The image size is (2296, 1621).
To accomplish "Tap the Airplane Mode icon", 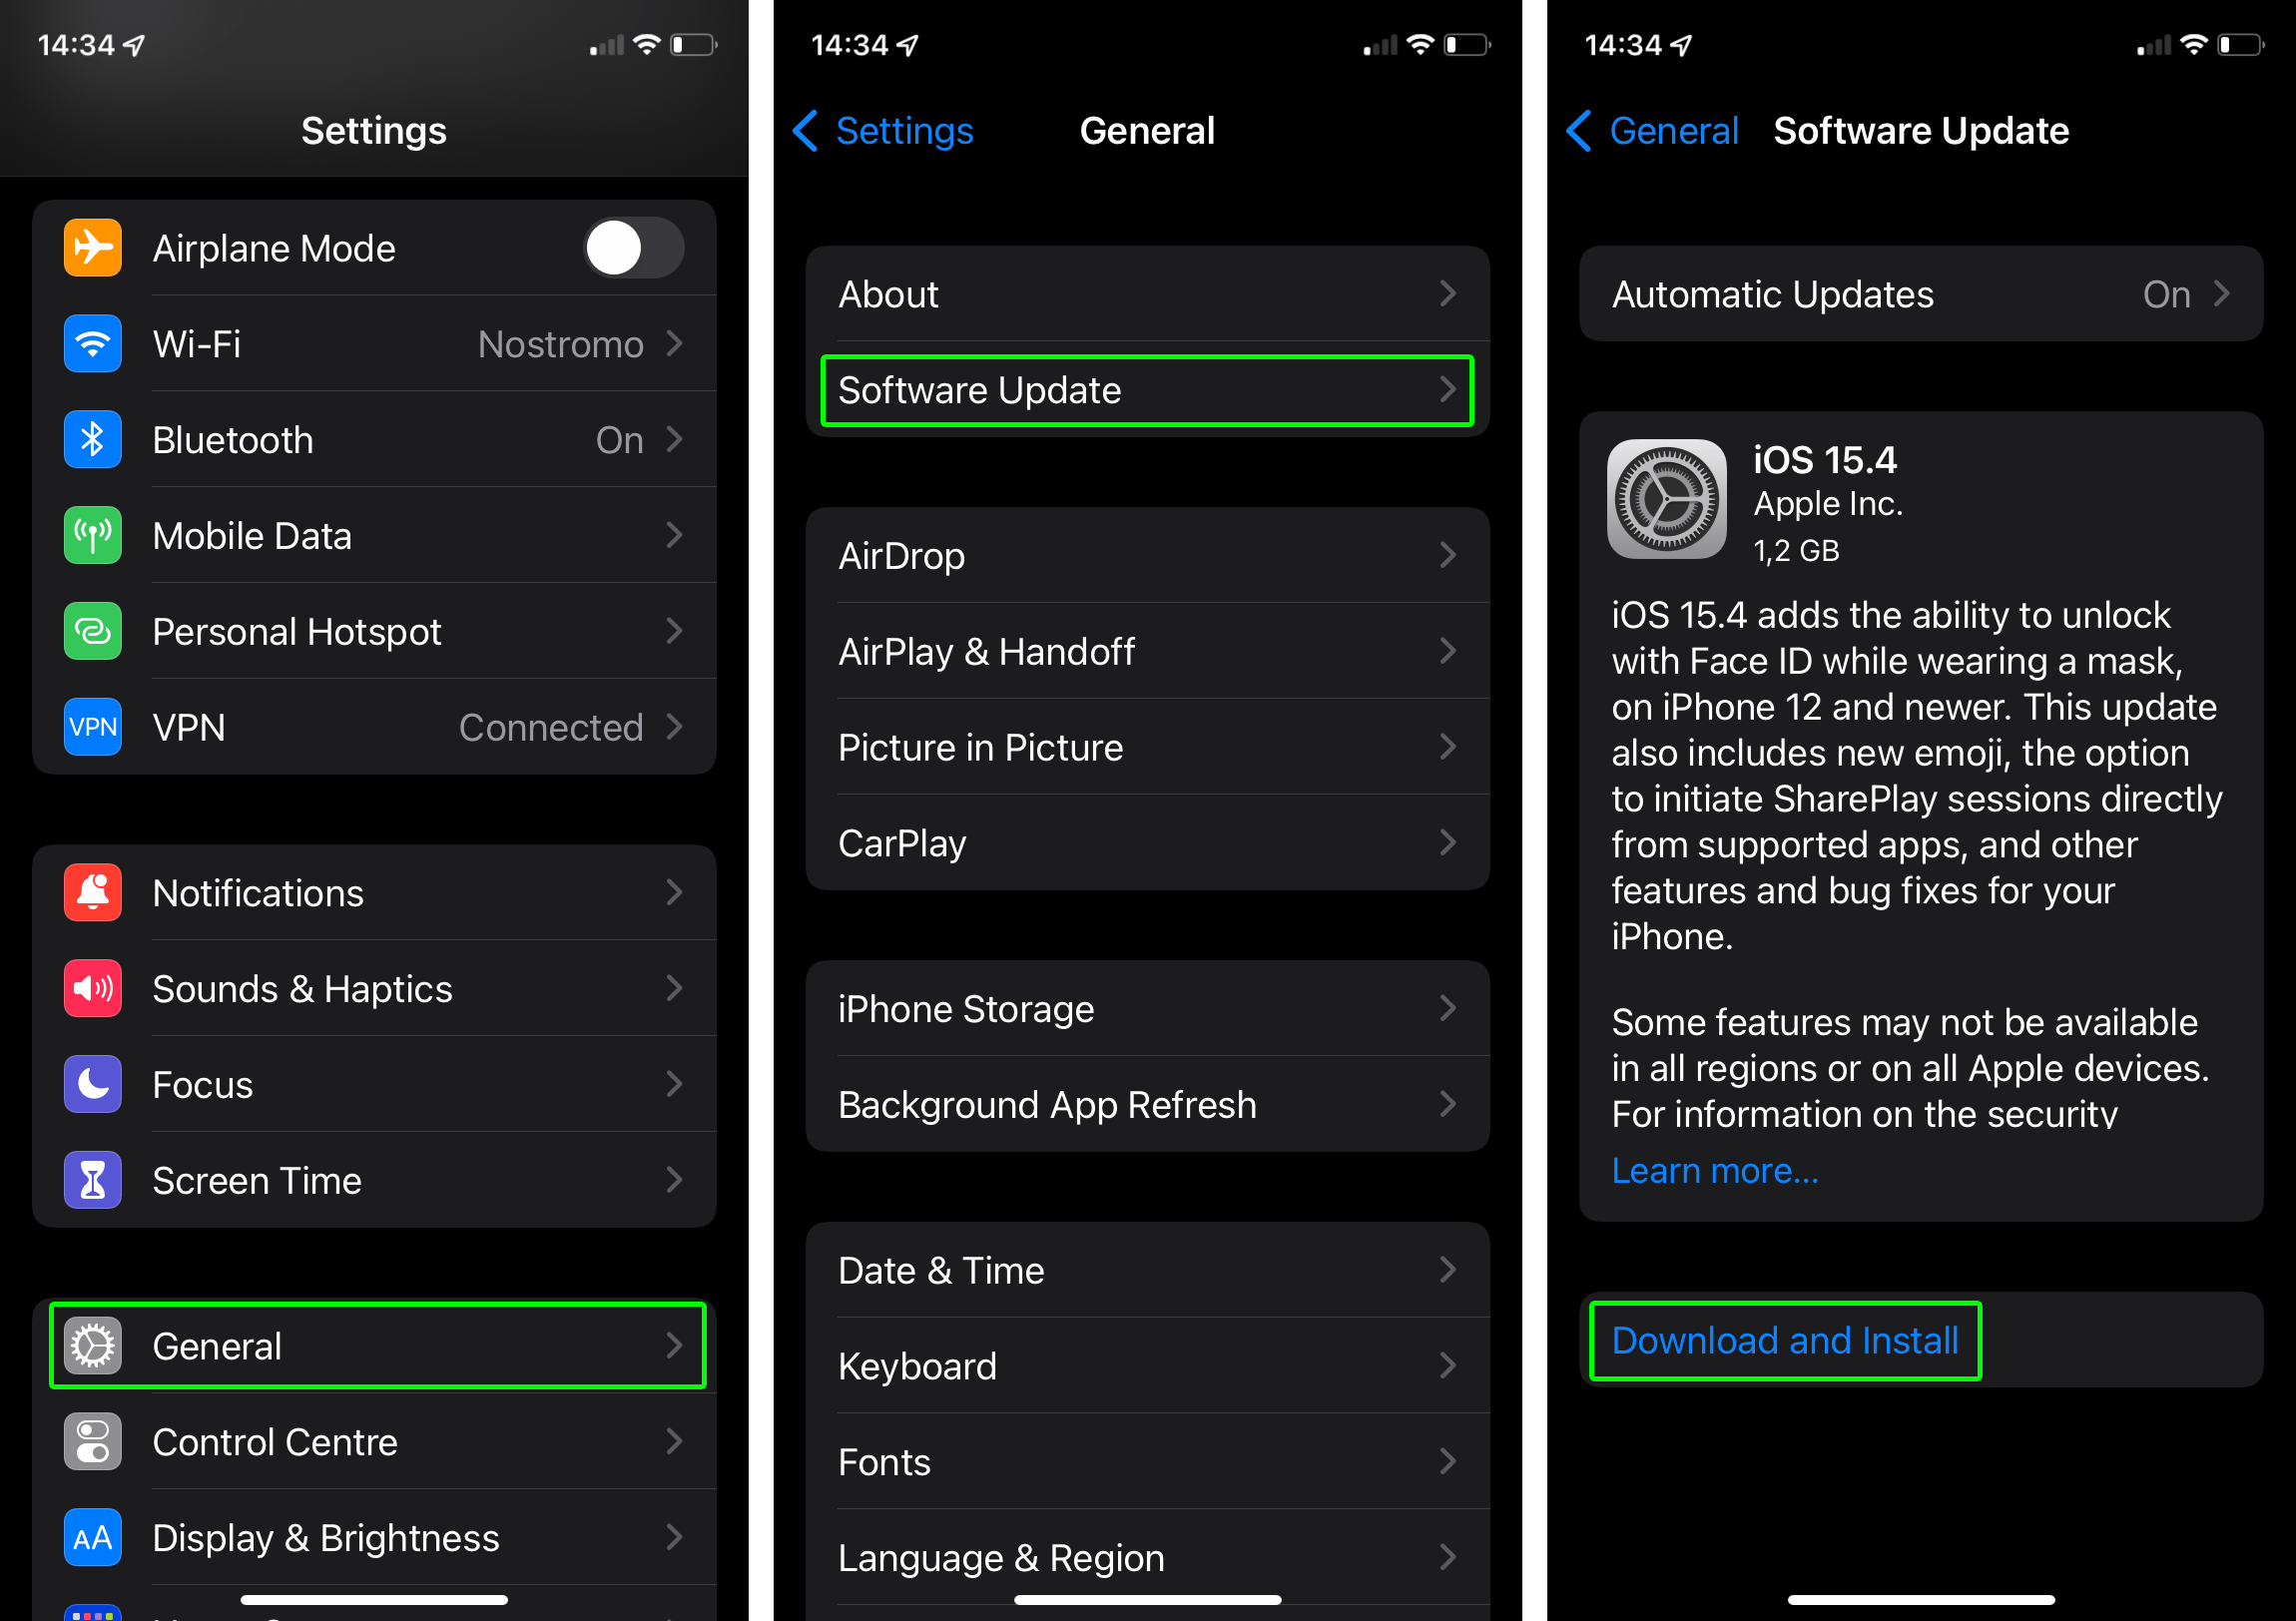I will pyautogui.click(x=91, y=250).
